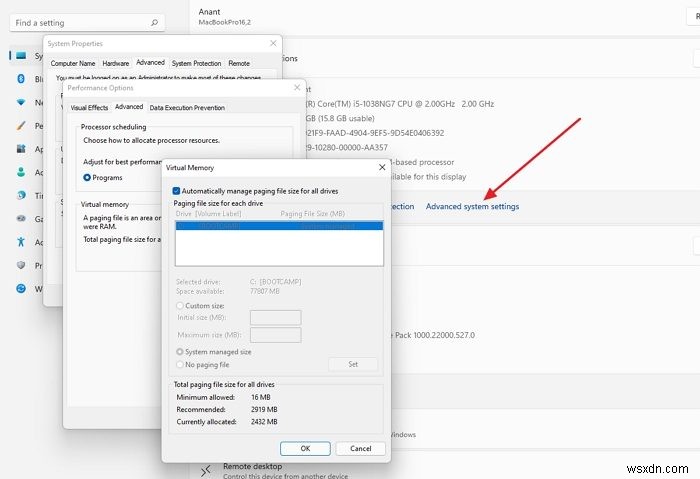Click inside Find a setting search box
Image resolution: width=700 pixels, height=479 pixels.
pos(87,23)
